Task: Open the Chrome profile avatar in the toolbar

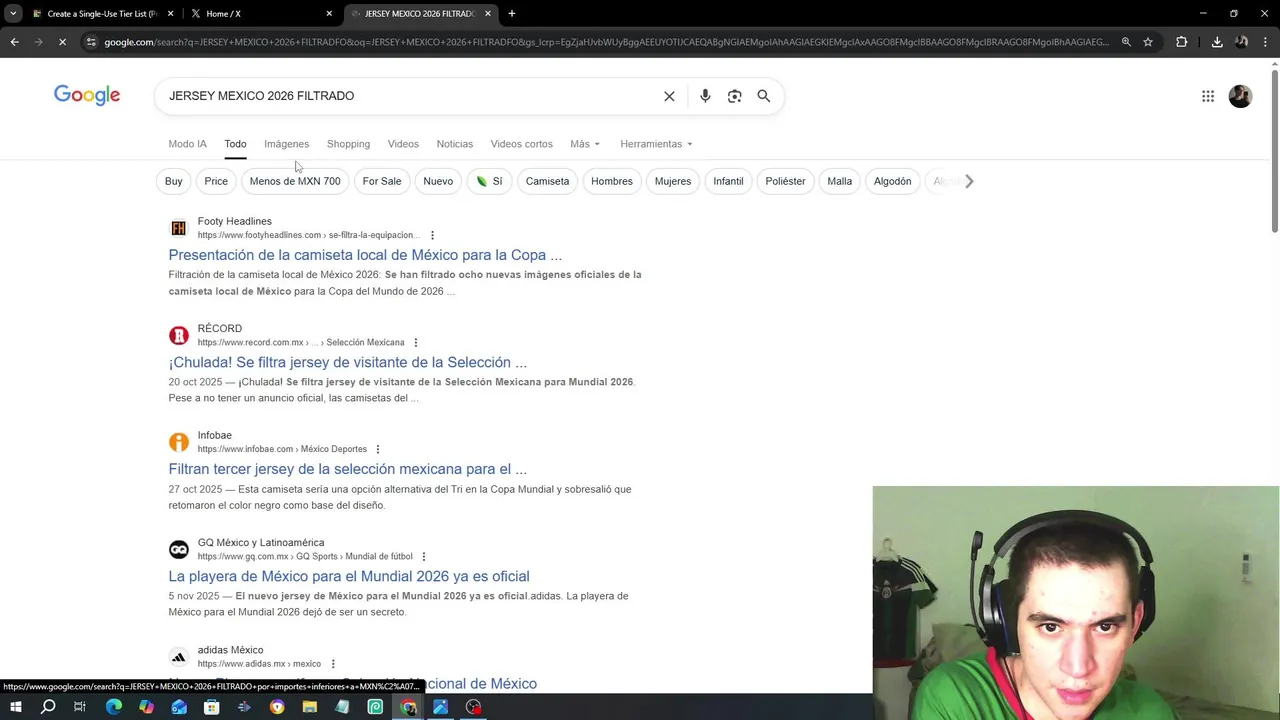Action: tap(1242, 42)
